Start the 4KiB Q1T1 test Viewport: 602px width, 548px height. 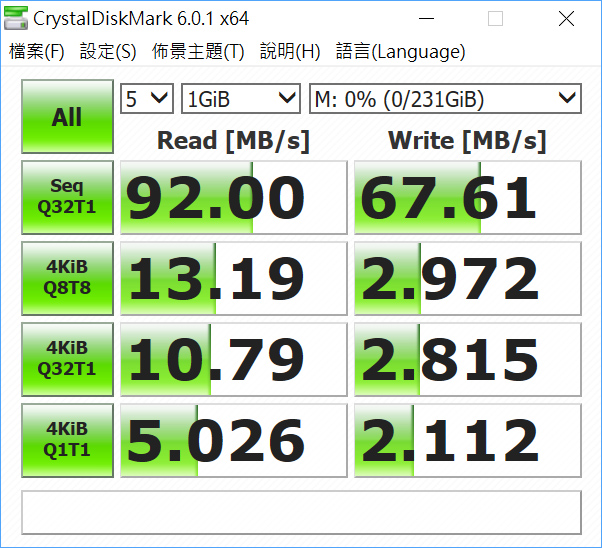pos(67,440)
